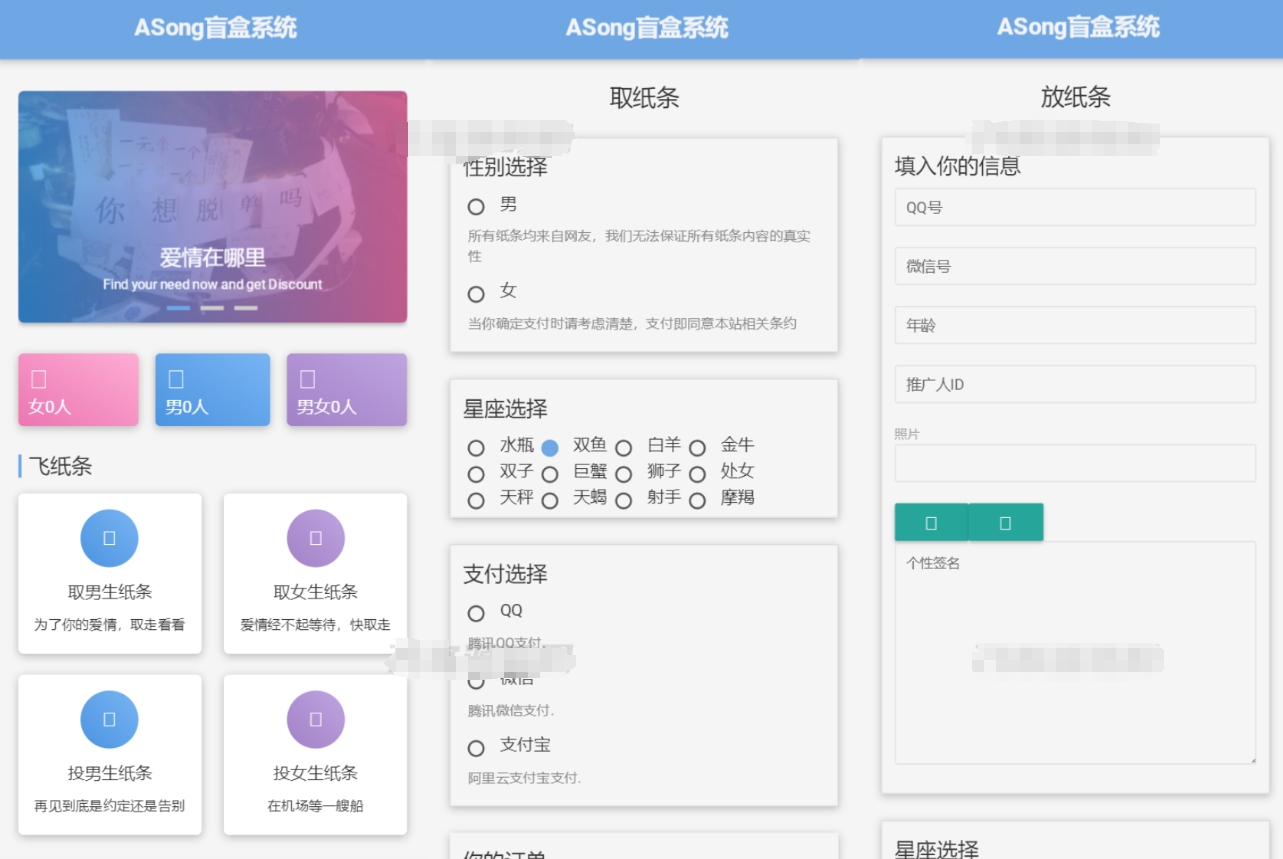Click 腾讯微信支付 description text

pos(511,711)
